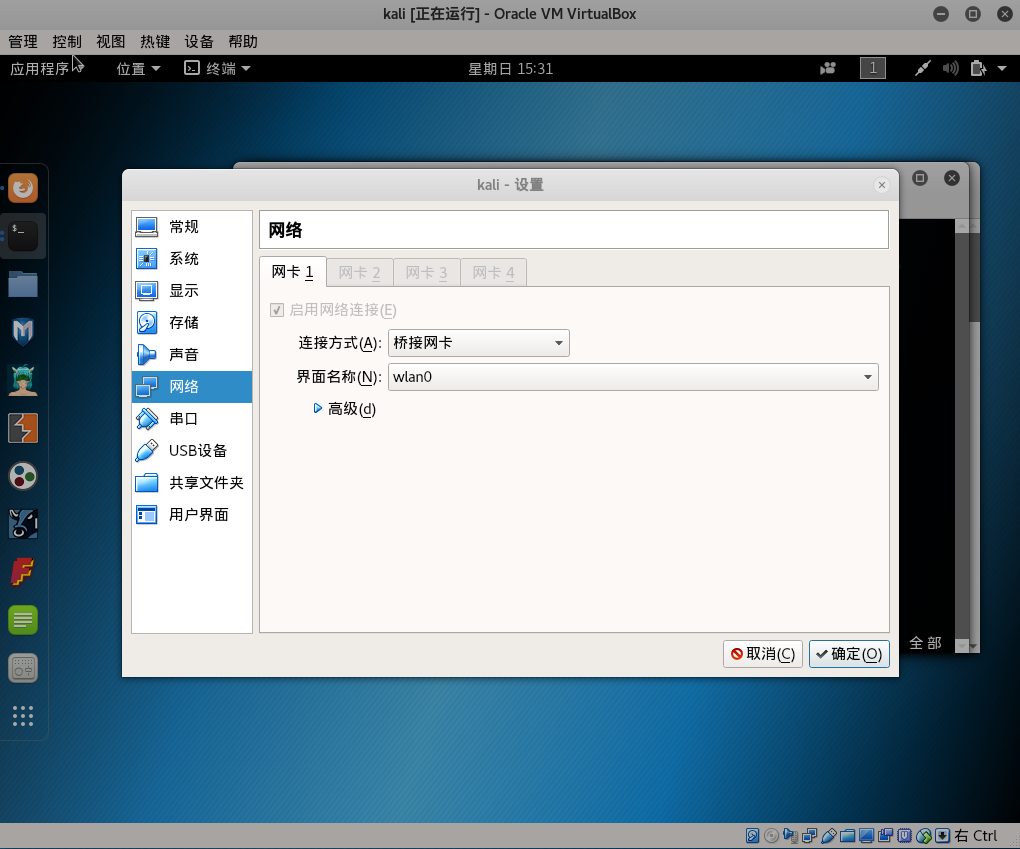Open system power menu arrow in panel
1020x849 pixels.
[1002, 68]
